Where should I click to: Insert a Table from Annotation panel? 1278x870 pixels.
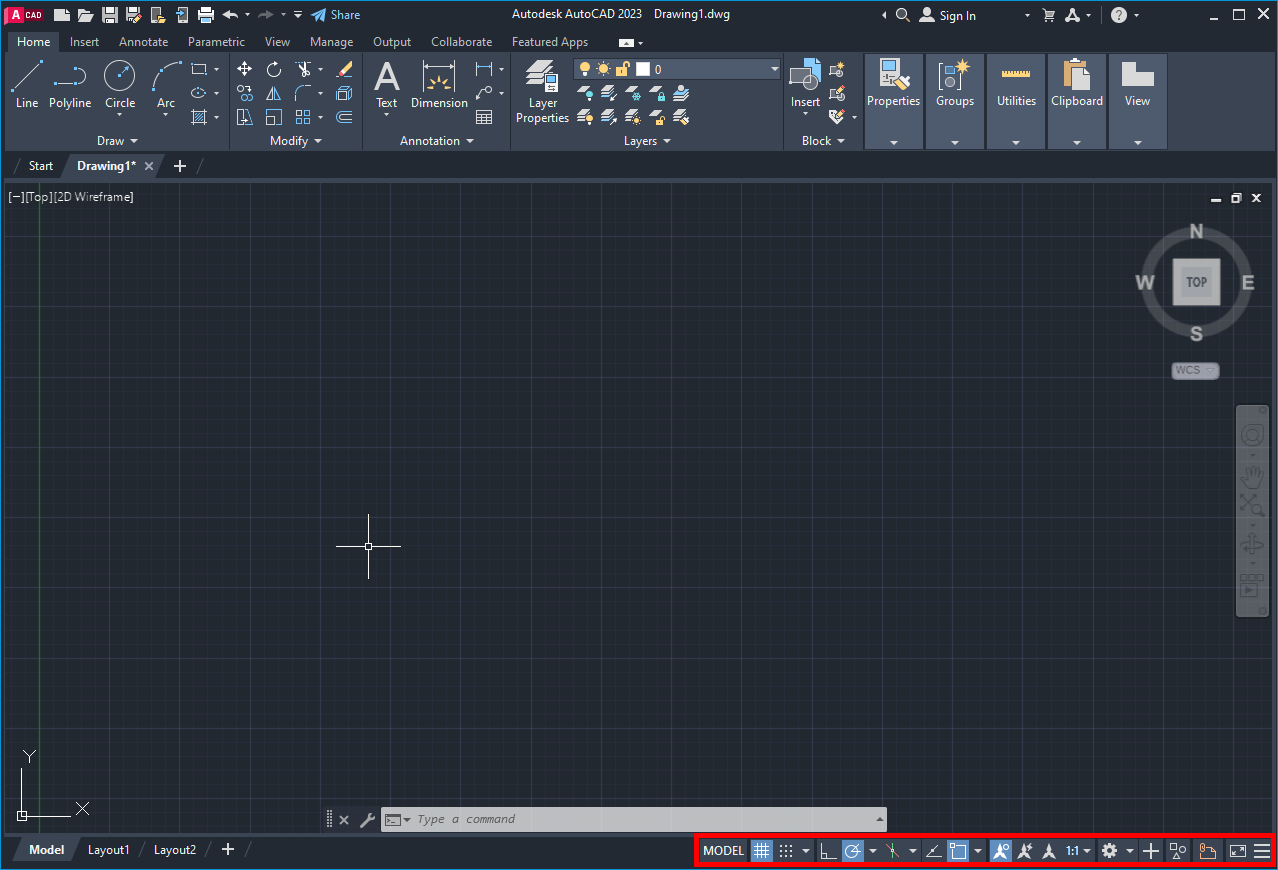pyautogui.click(x=484, y=117)
